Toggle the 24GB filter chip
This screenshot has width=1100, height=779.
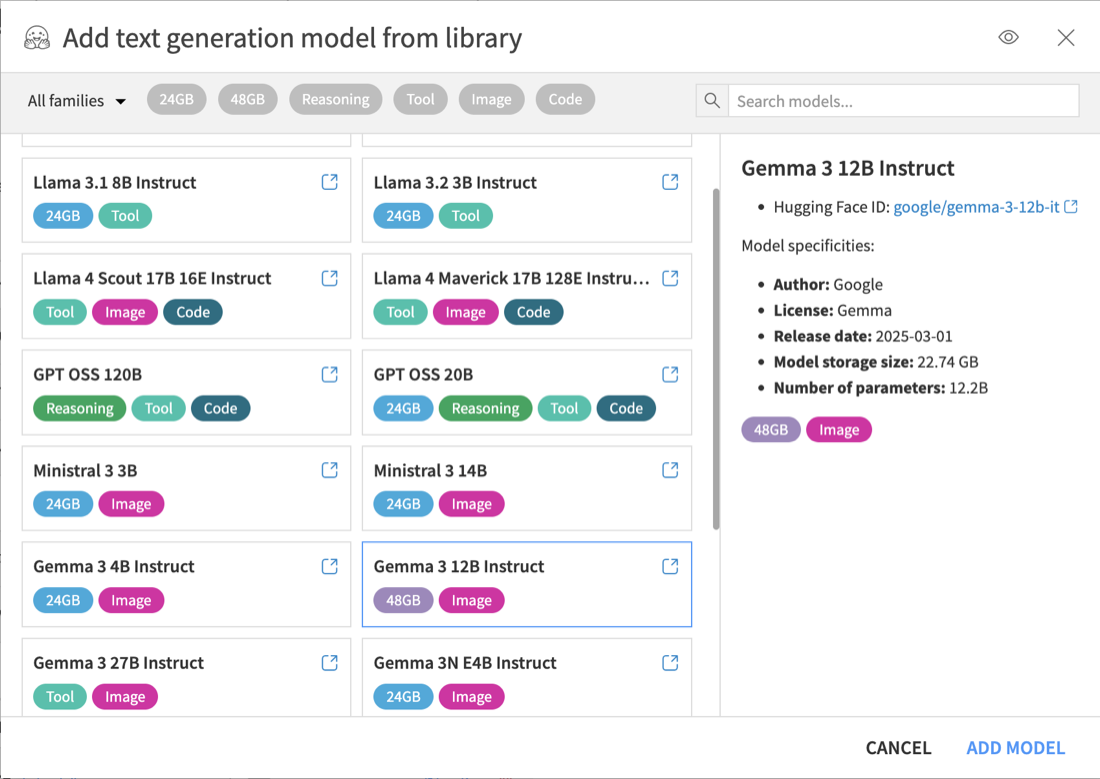tap(176, 99)
